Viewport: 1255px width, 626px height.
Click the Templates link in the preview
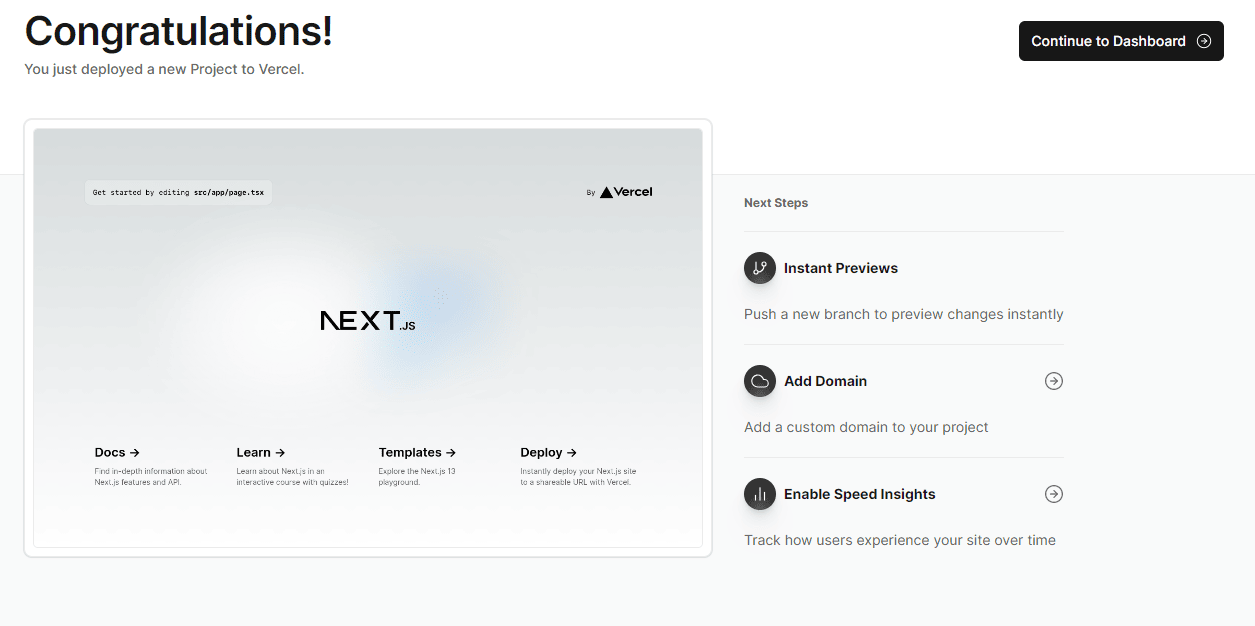[417, 453]
